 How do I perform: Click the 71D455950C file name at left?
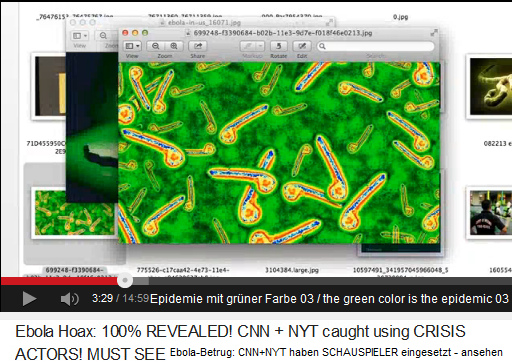(x=46, y=144)
